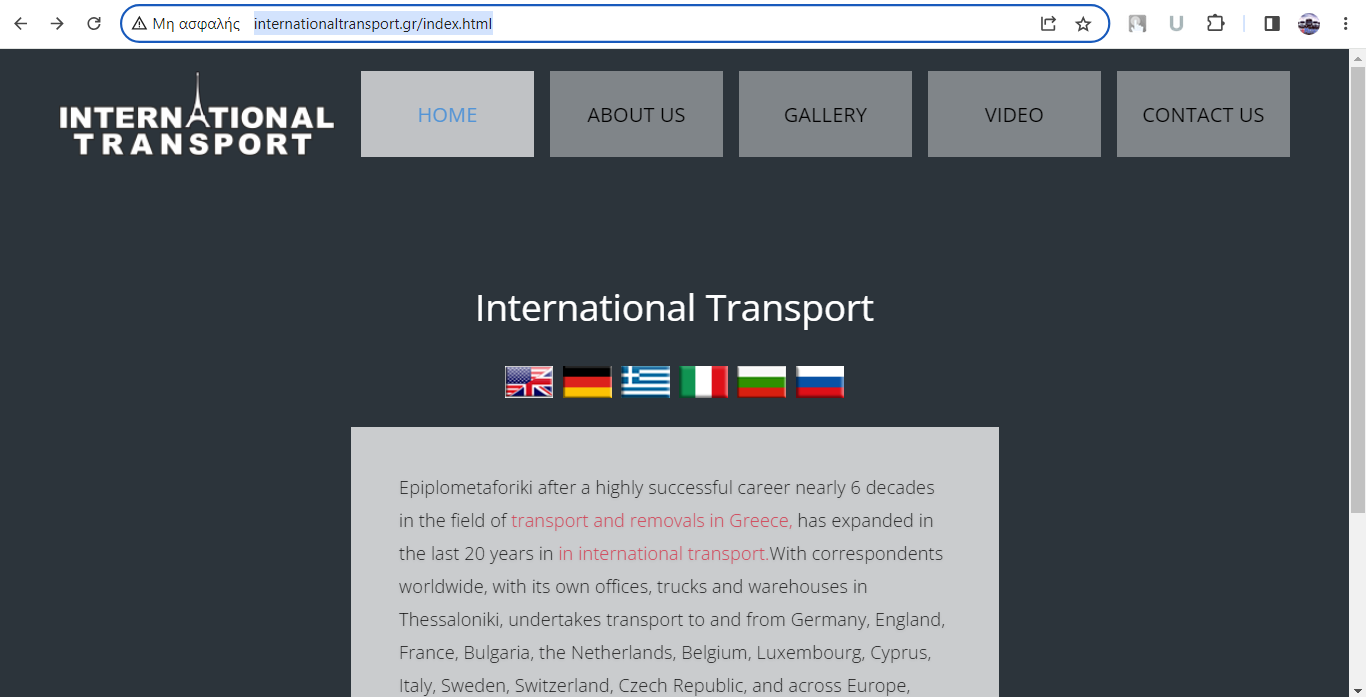Open the browser extensions puzzle icon
This screenshot has height=697, width=1366.
click(1215, 24)
